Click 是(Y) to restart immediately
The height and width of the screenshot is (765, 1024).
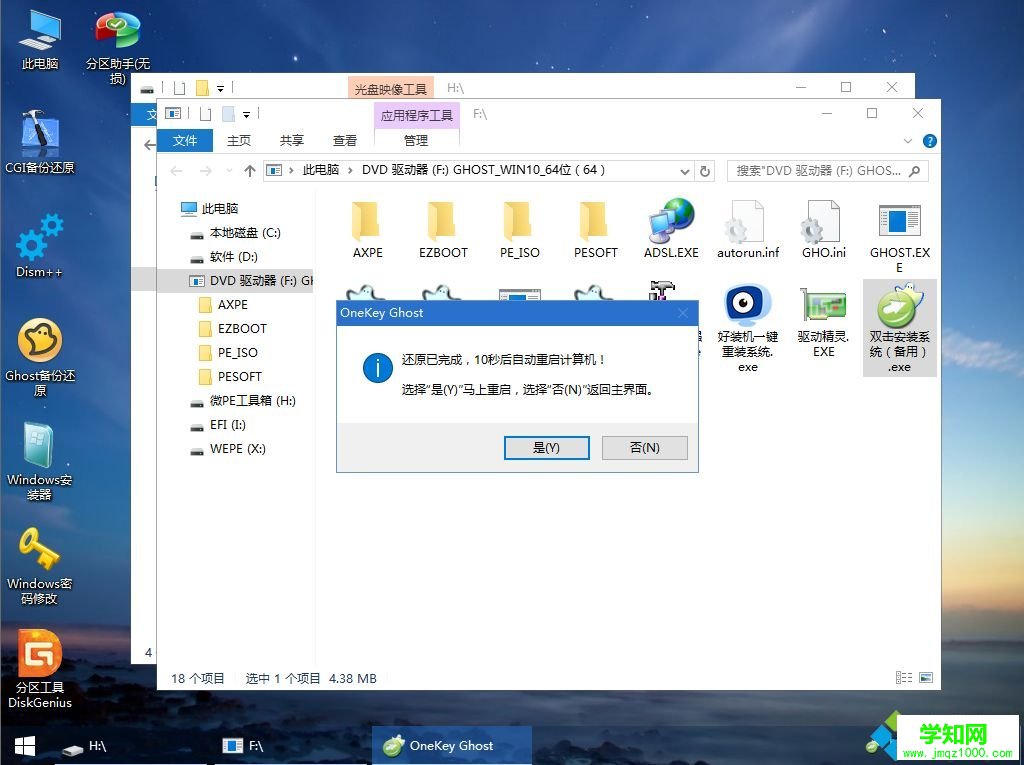[547, 447]
